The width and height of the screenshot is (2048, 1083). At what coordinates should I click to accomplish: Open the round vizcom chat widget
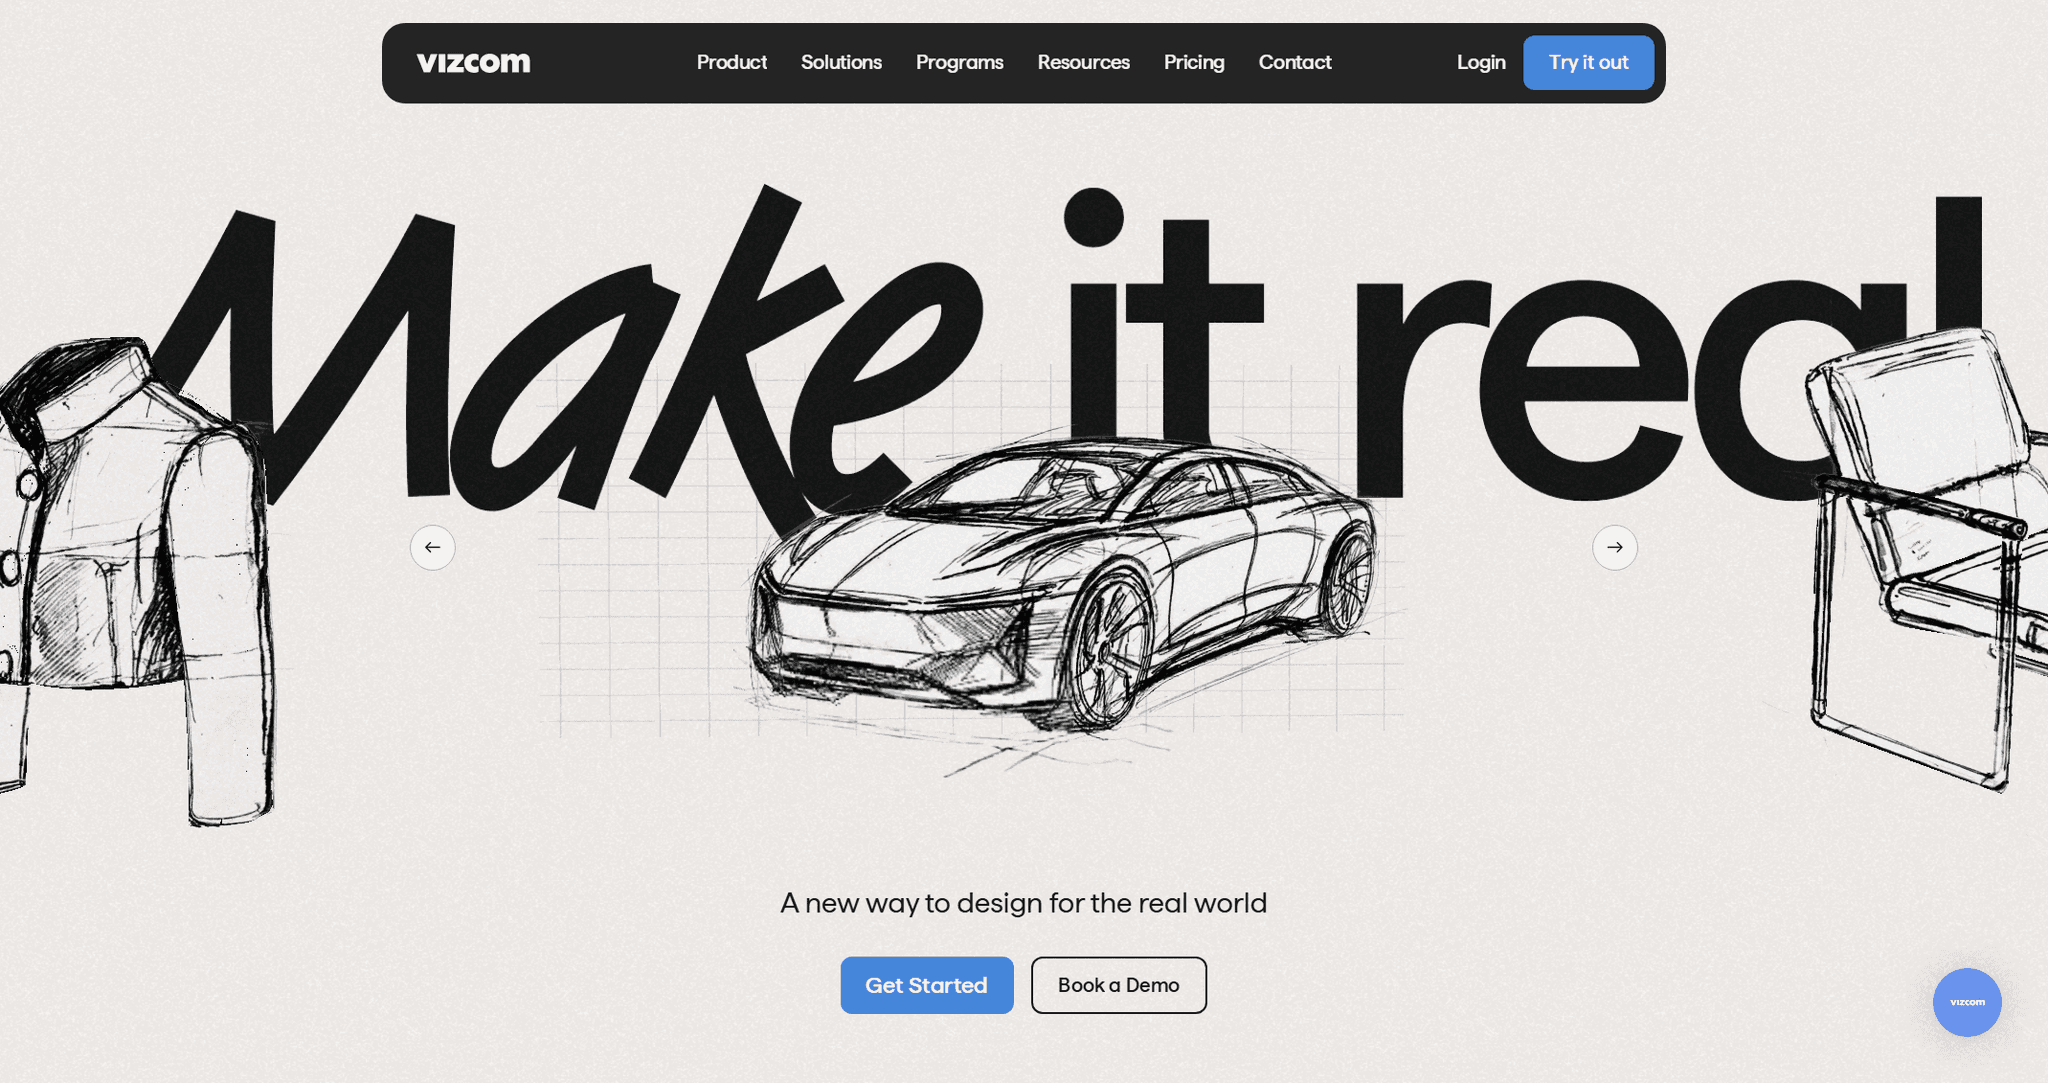click(x=1966, y=1002)
